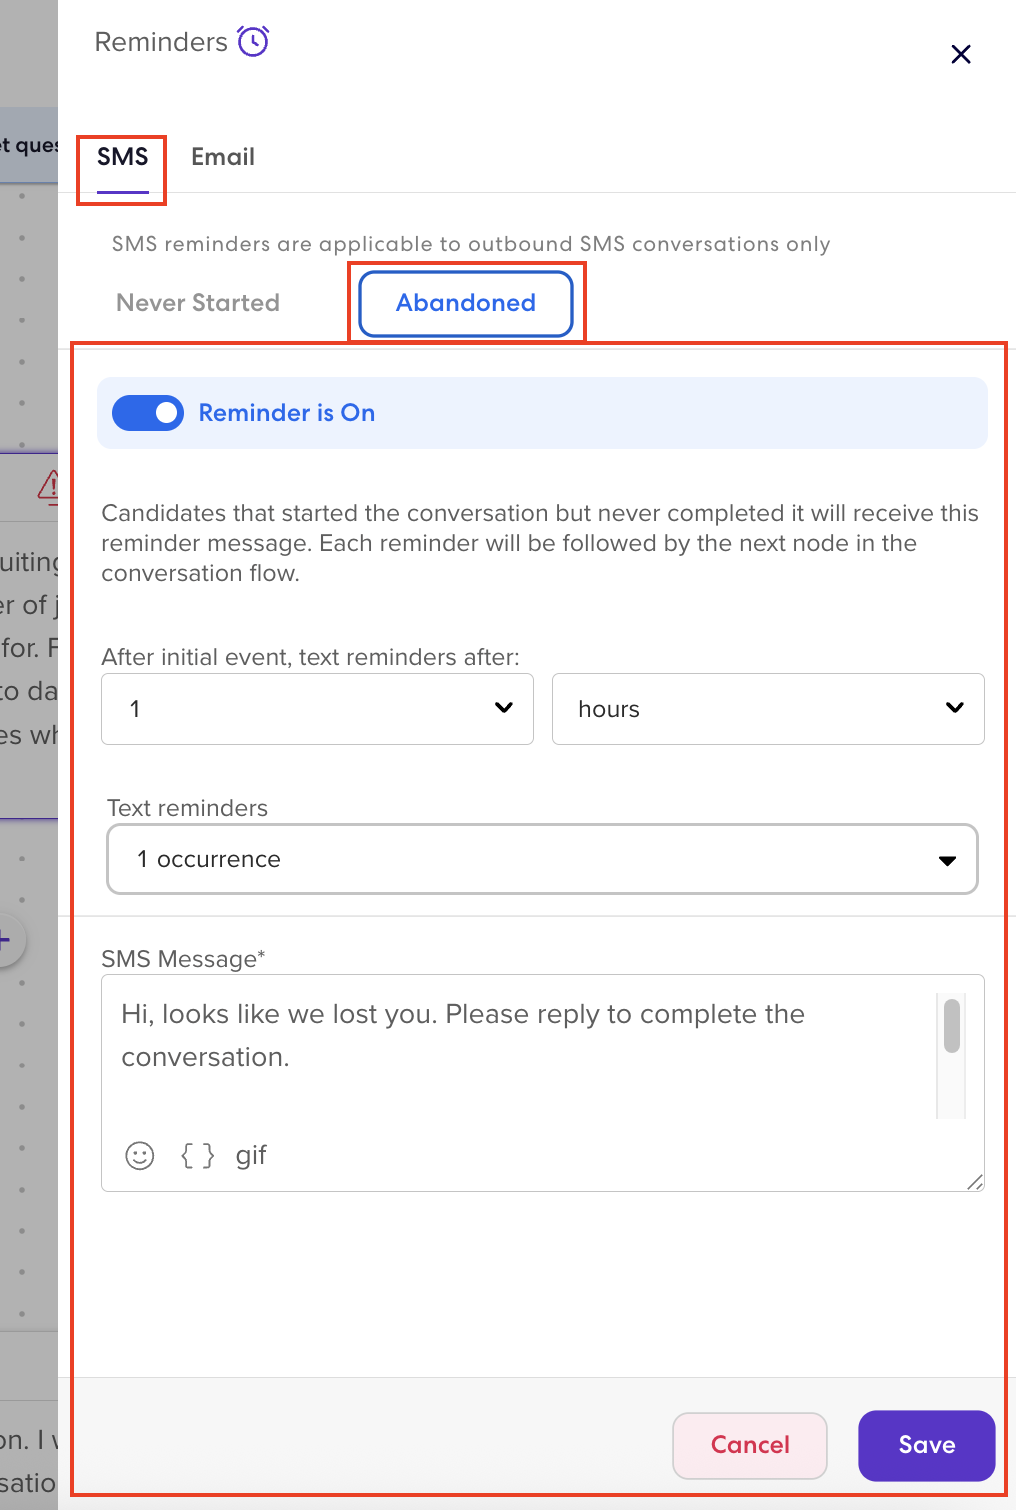The image size is (1016, 1510).
Task: Select the Abandoned reminder tab
Action: point(466,303)
